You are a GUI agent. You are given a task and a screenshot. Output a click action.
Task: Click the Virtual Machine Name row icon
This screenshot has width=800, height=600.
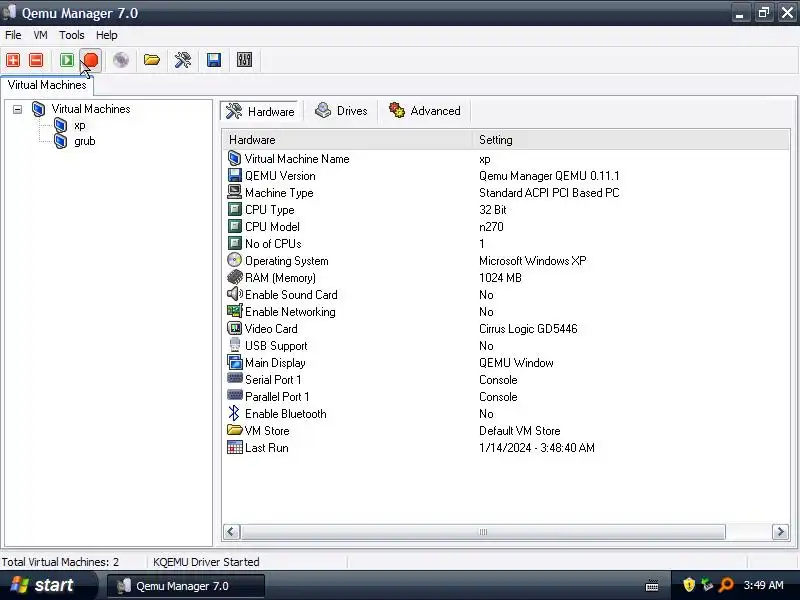click(x=234, y=159)
